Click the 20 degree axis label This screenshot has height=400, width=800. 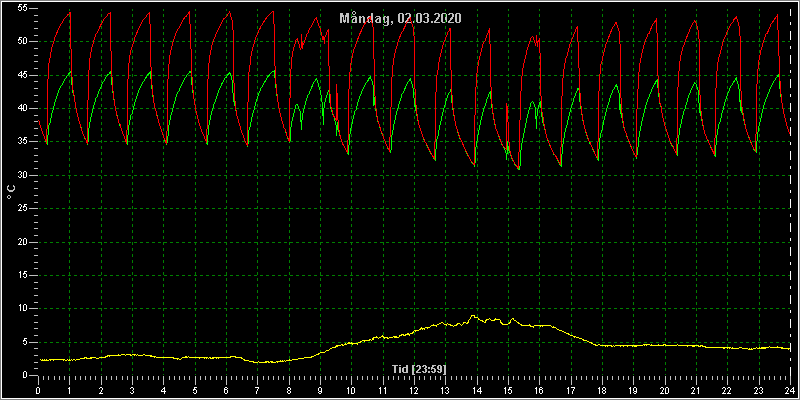pyautogui.click(x=20, y=242)
